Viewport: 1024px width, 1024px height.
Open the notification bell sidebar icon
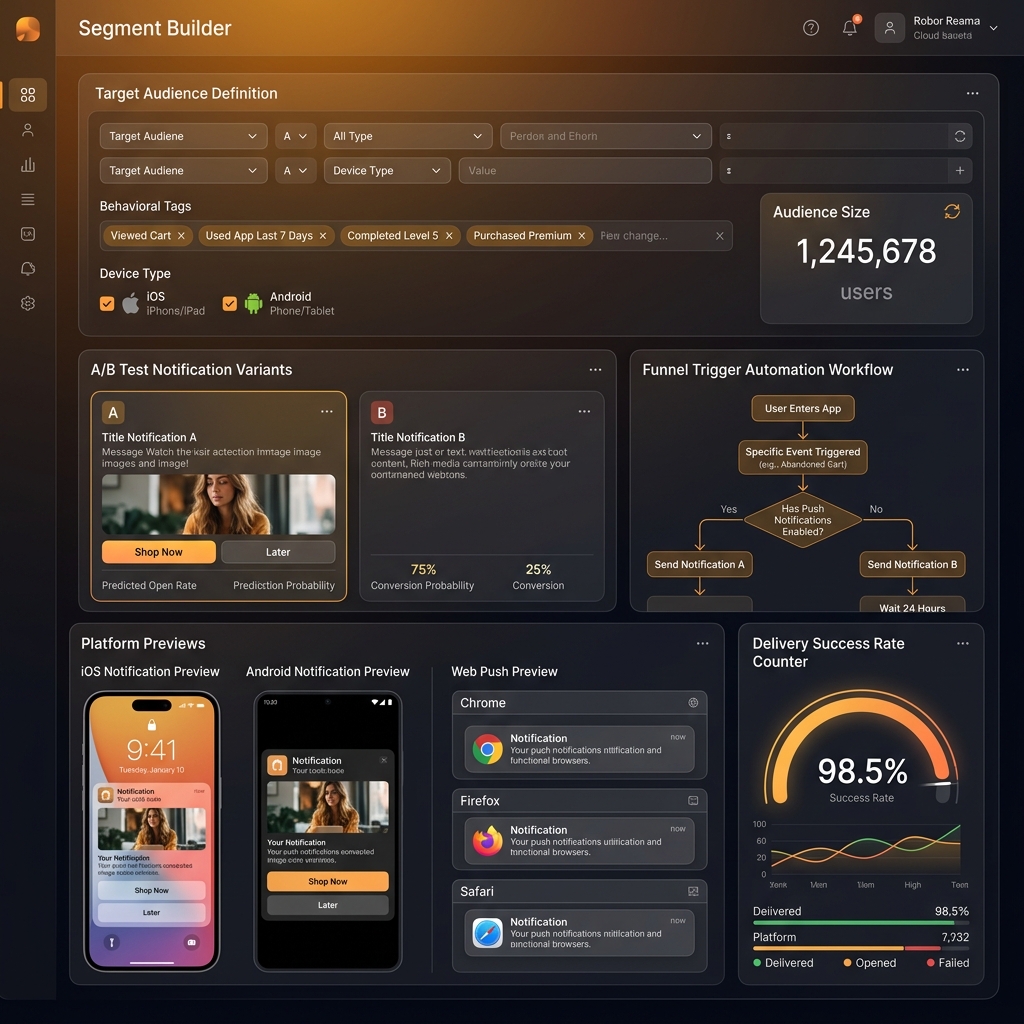click(x=27, y=268)
